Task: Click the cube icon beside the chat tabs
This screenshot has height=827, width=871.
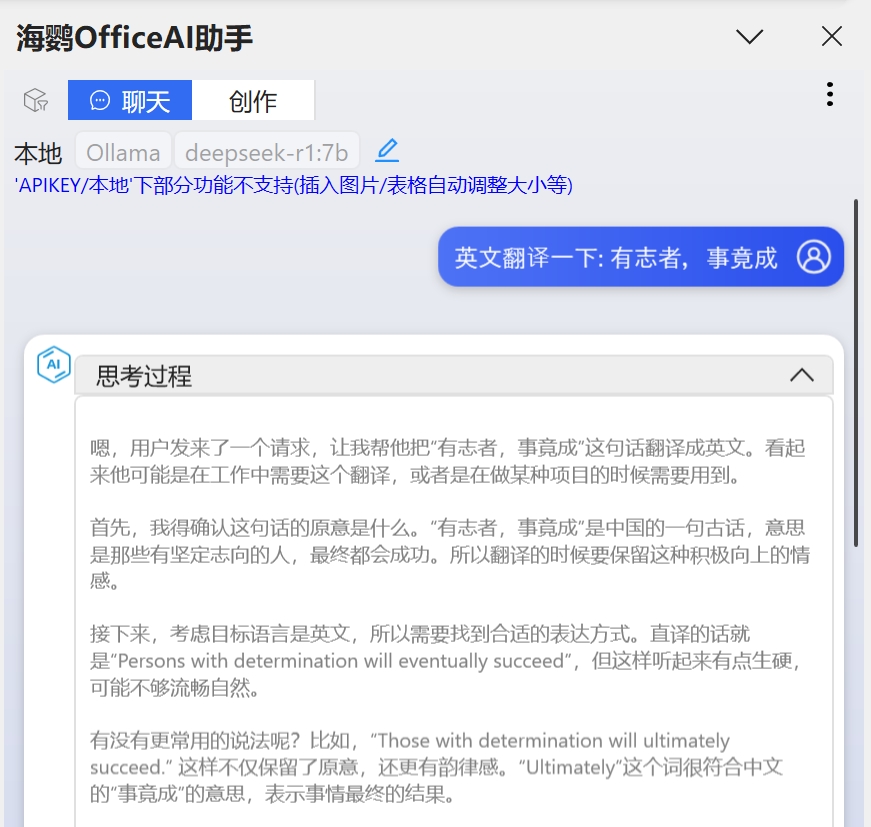Action: [36, 99]
